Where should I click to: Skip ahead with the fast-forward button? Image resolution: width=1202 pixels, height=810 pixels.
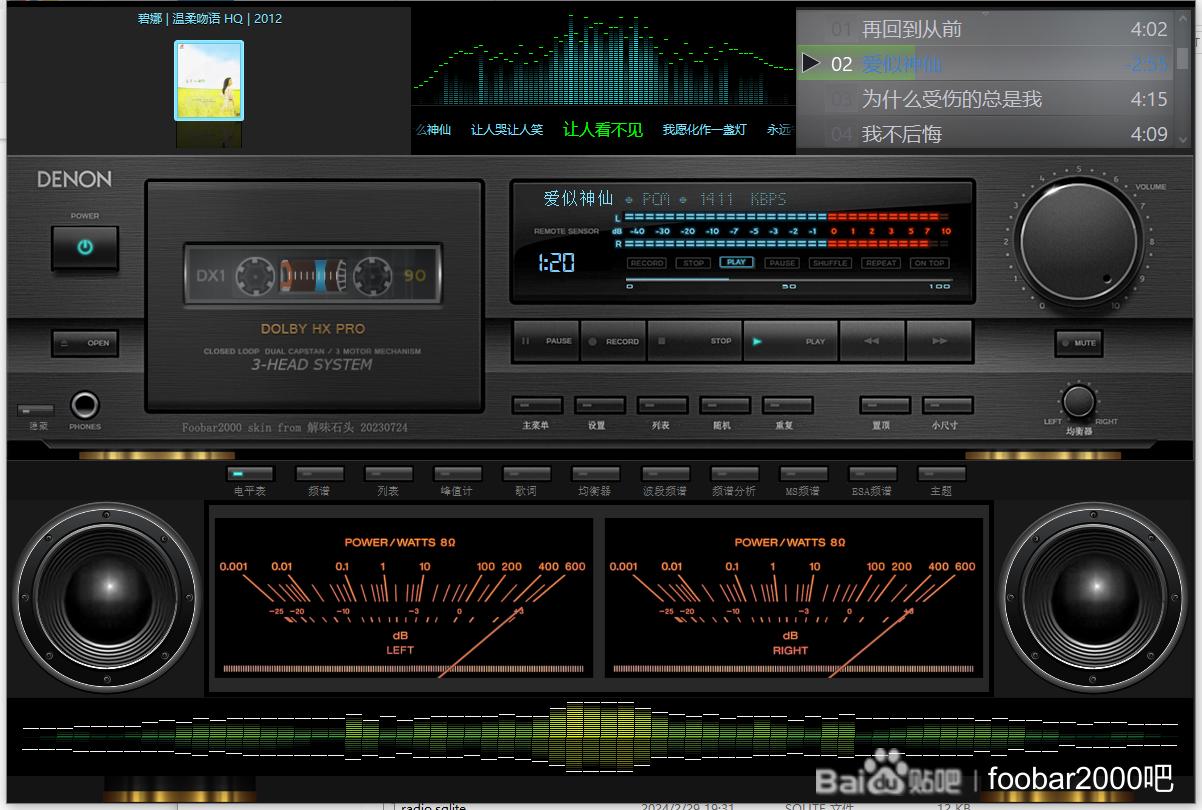coord(939,341)
